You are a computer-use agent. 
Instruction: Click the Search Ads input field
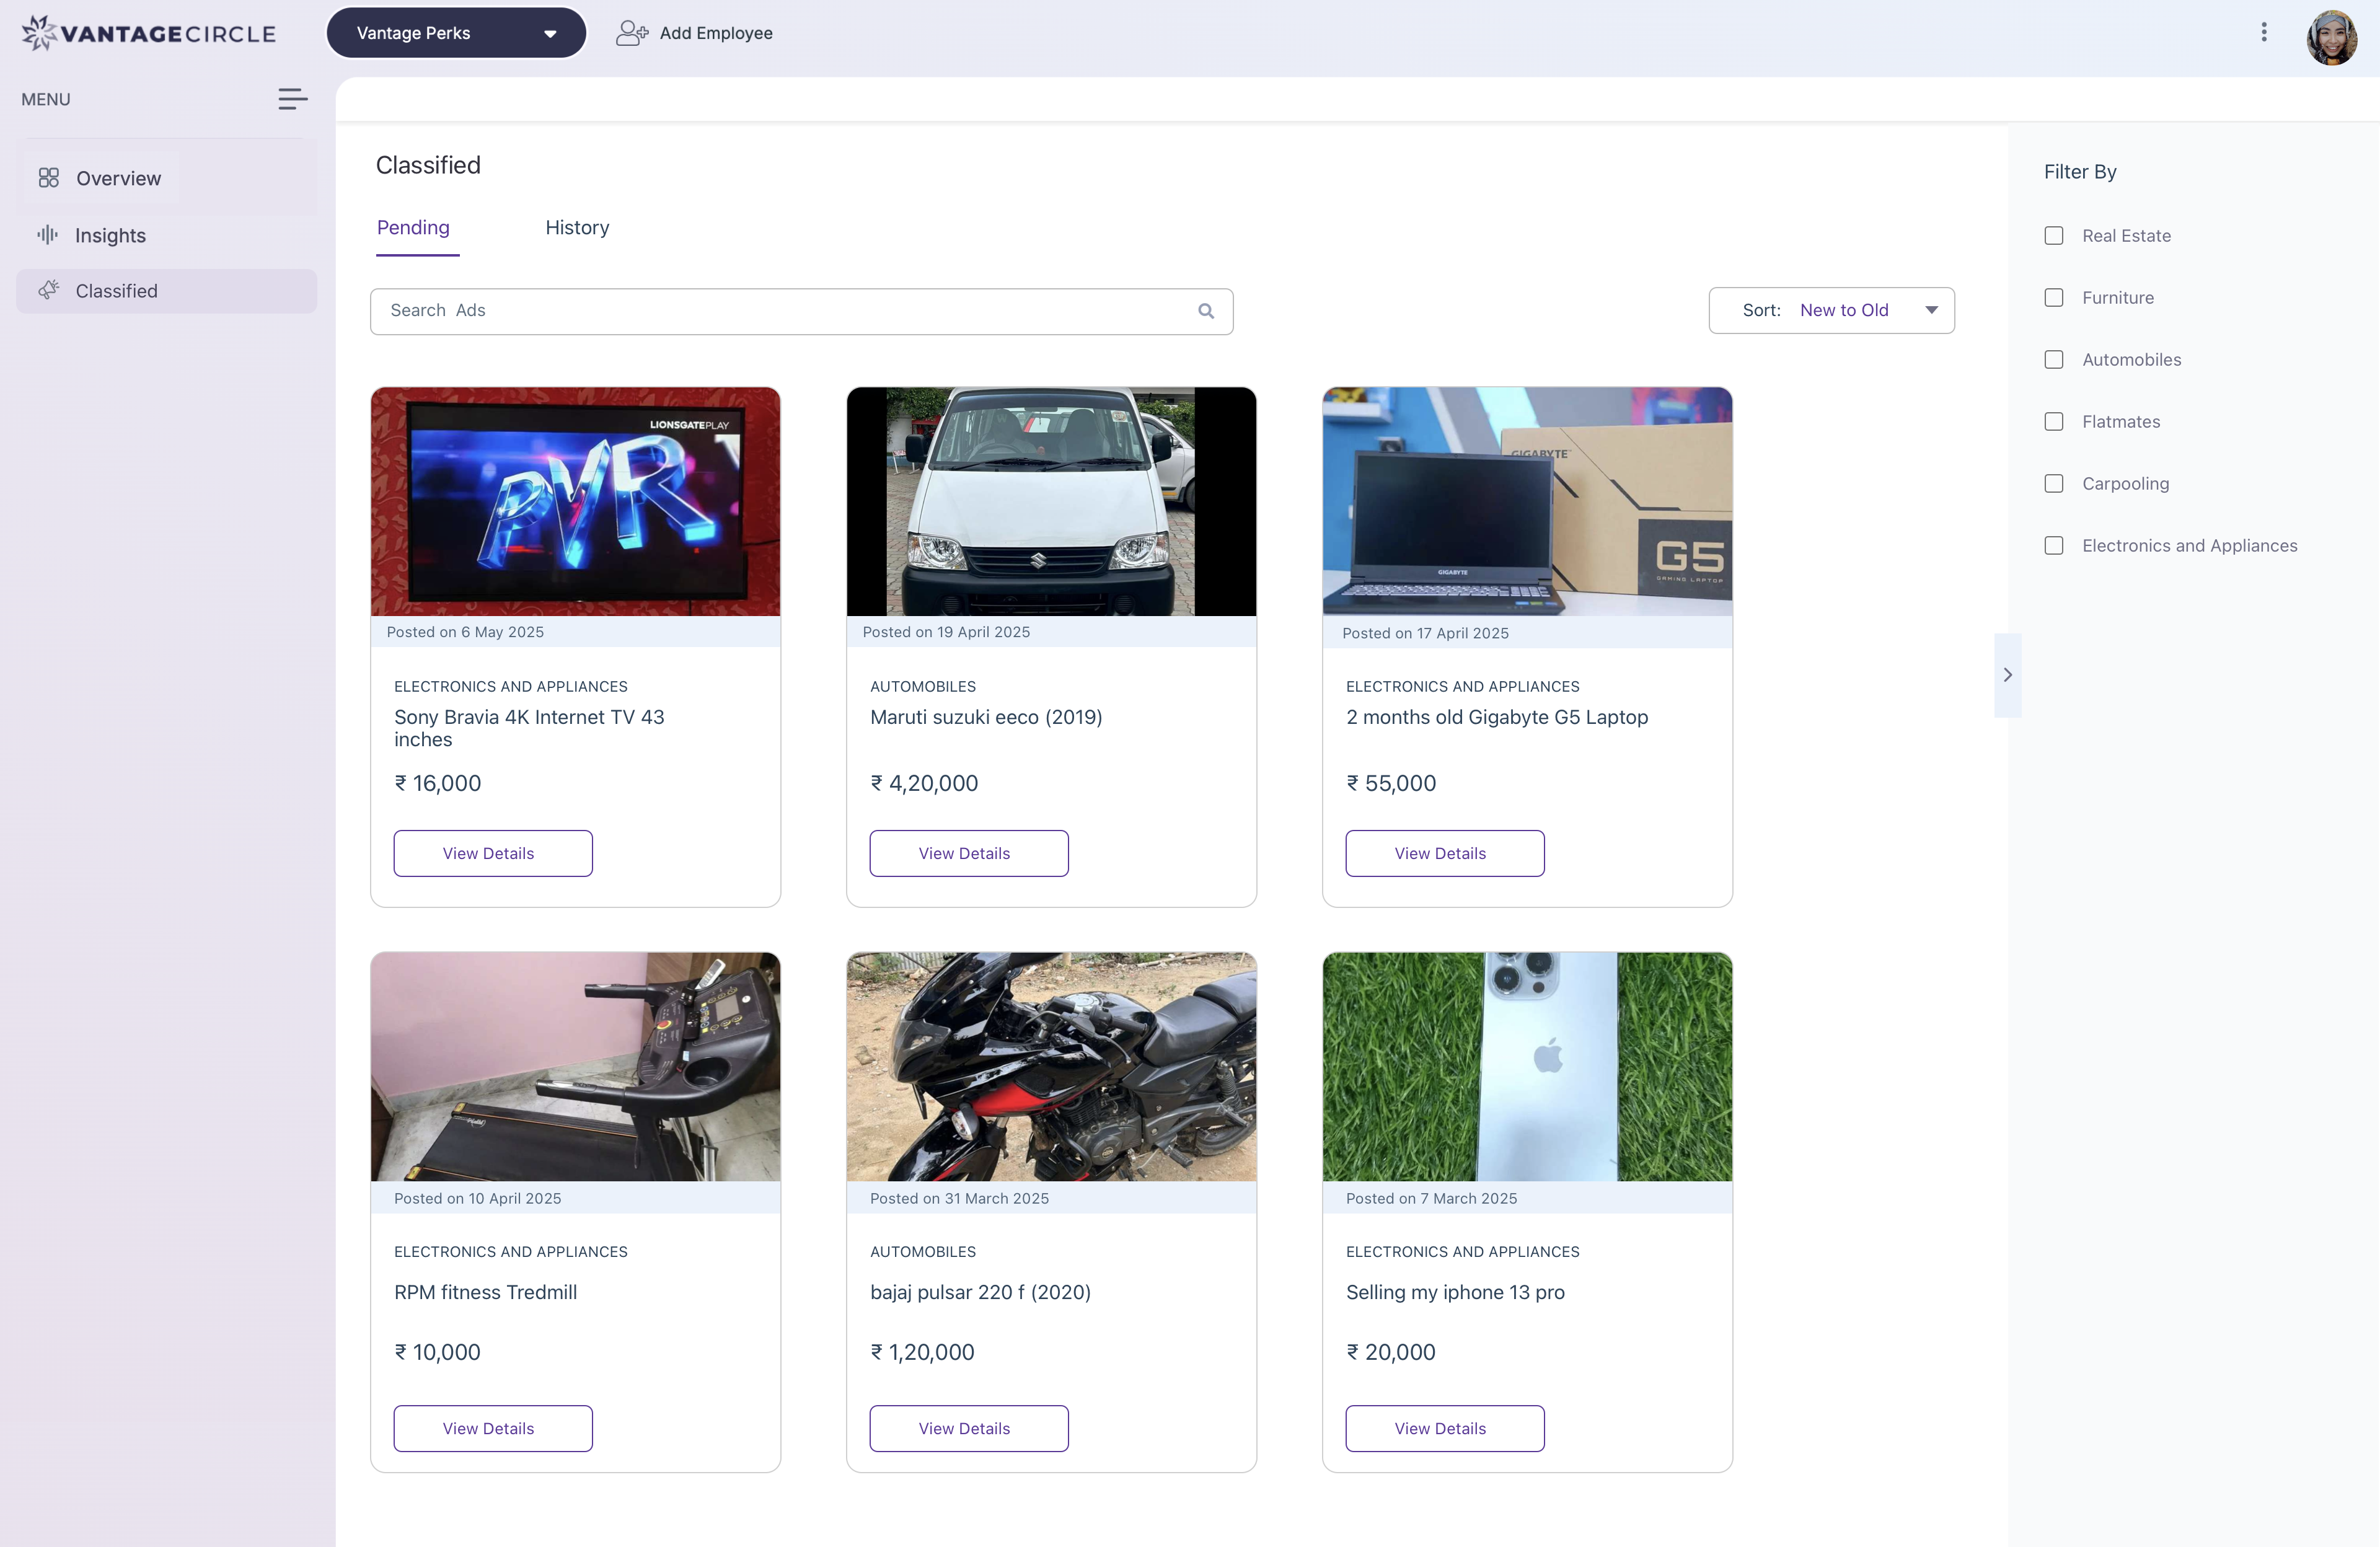click(700, 311)
